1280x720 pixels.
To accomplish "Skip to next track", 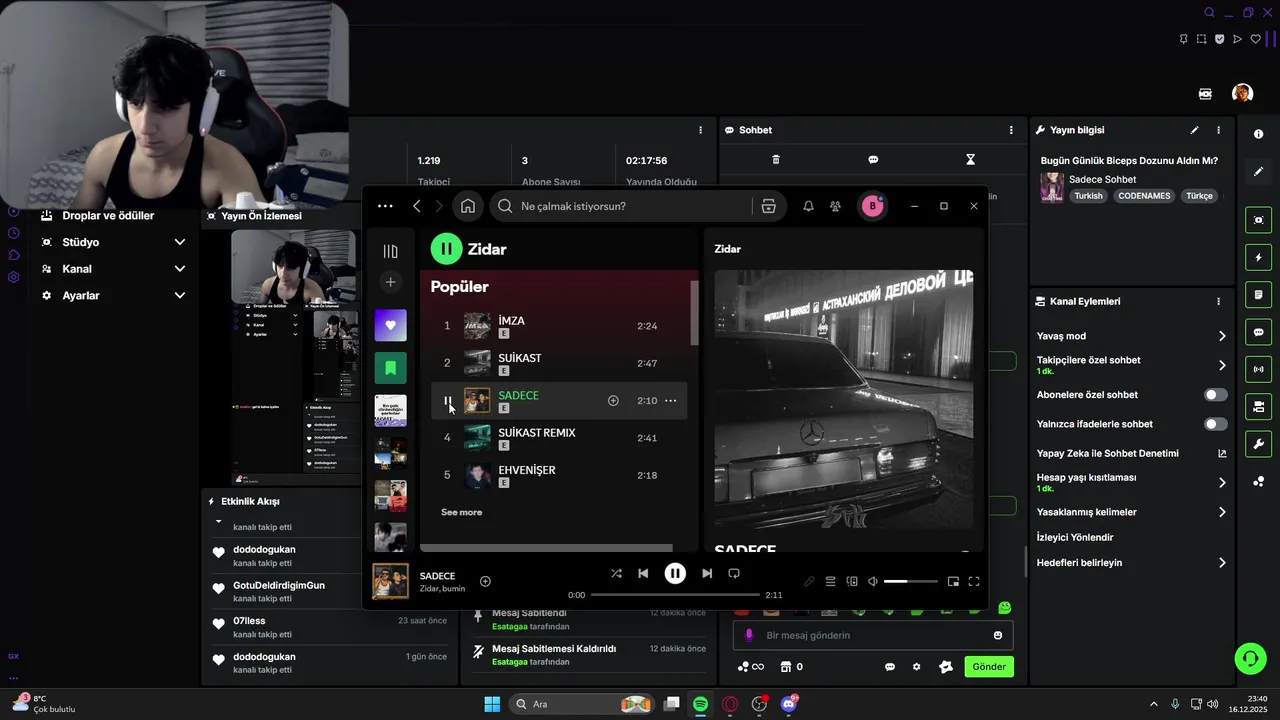I will click(707, 573).
